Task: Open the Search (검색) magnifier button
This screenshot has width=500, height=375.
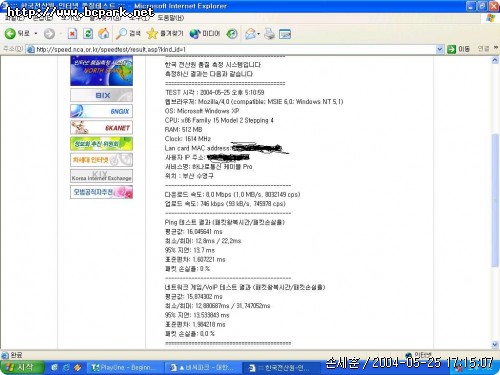Action: [128, 33]
